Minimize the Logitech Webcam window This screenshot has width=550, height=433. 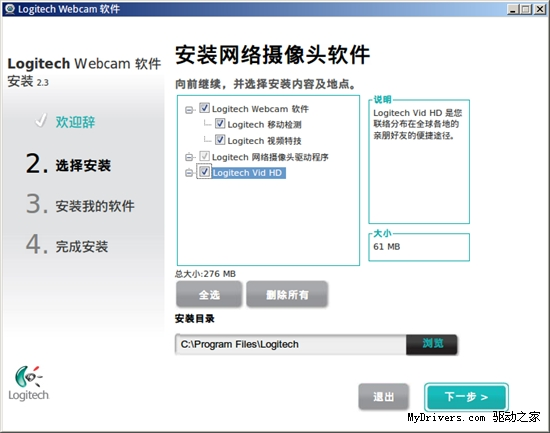tap(513, 9)
